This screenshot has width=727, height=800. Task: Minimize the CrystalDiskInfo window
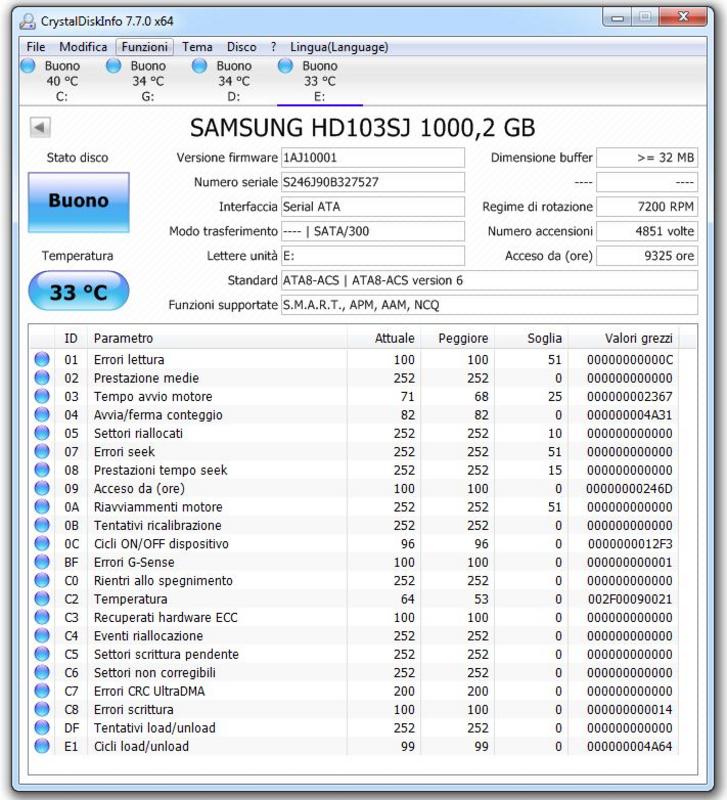click(x=617, y=18)
